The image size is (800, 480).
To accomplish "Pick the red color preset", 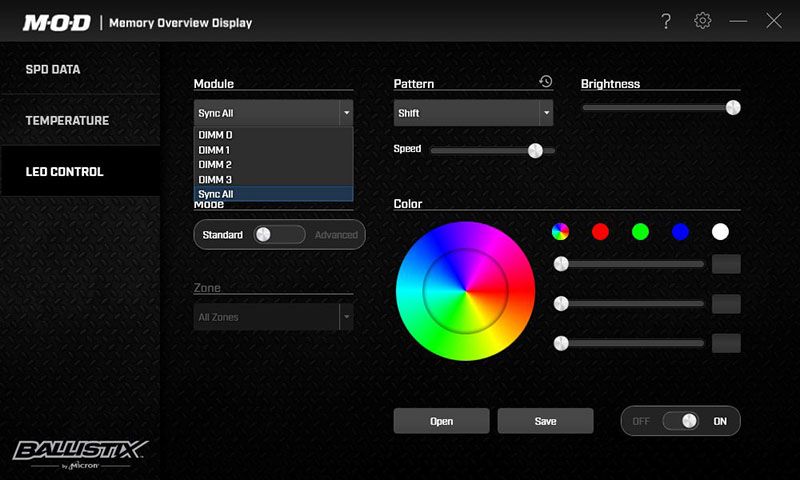I will pyautogui.click(x=600, y=232).
